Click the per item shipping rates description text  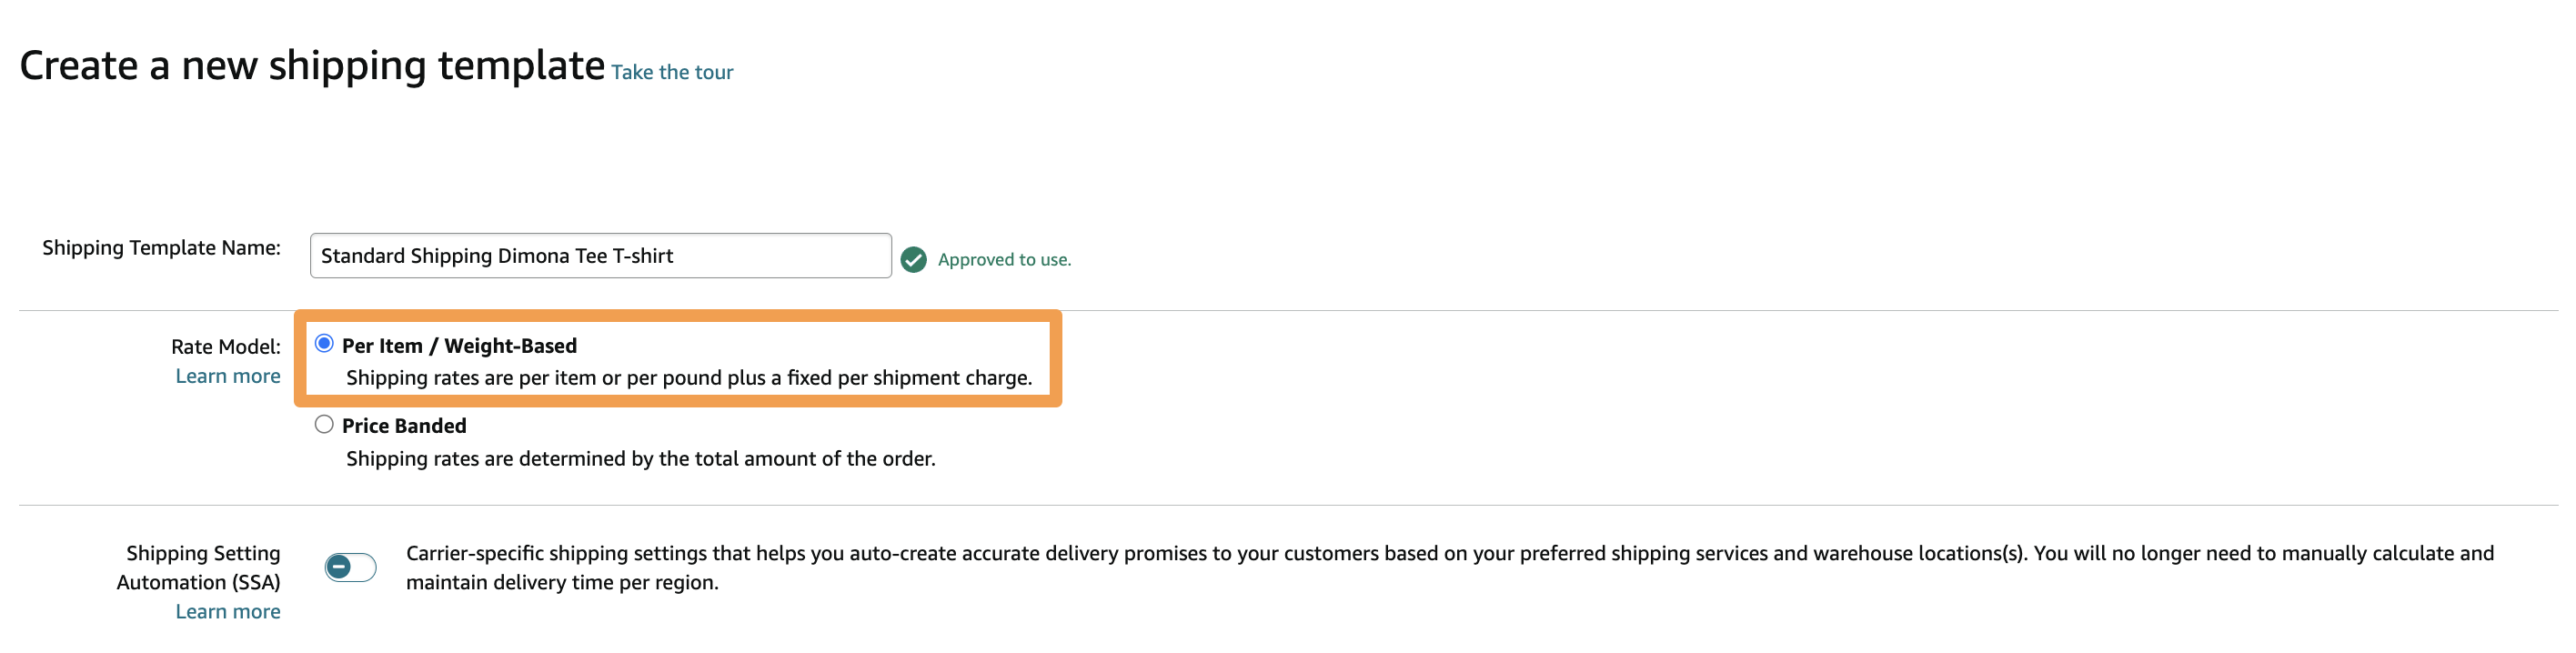[x=687, y=378]
